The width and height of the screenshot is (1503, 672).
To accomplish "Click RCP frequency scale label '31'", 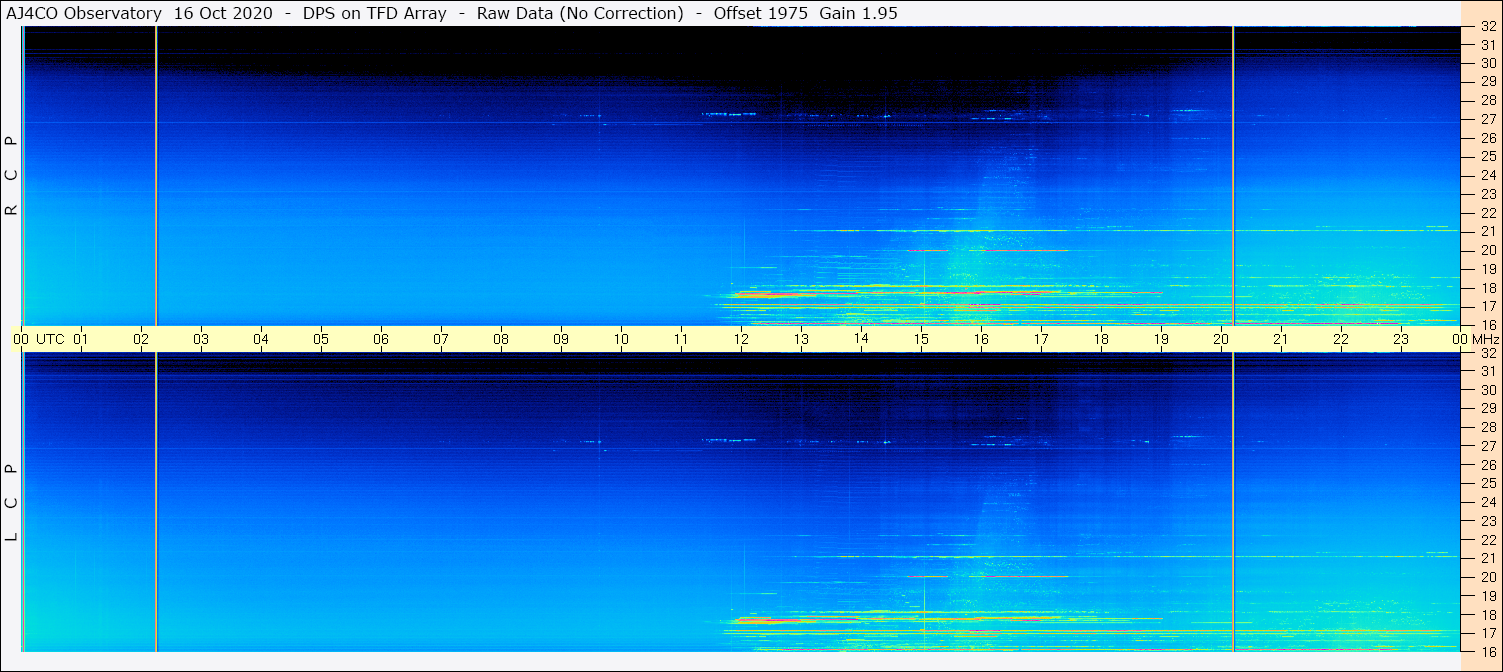I will tap(1488, 45).
